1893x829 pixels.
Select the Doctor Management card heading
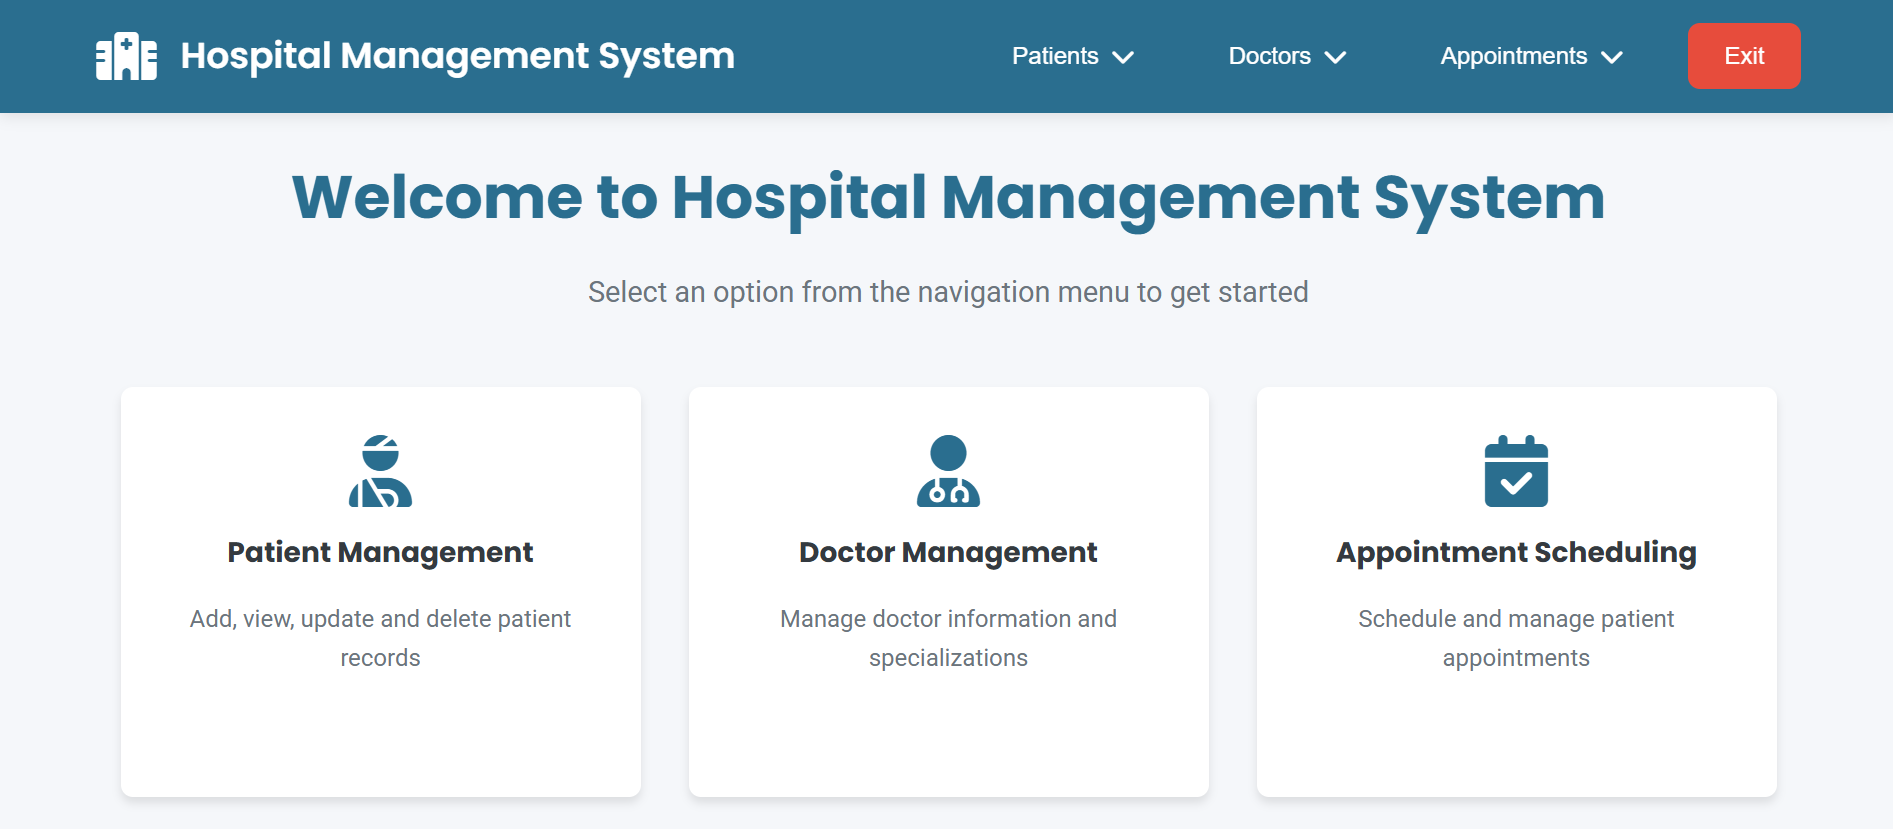coord(948,552)
